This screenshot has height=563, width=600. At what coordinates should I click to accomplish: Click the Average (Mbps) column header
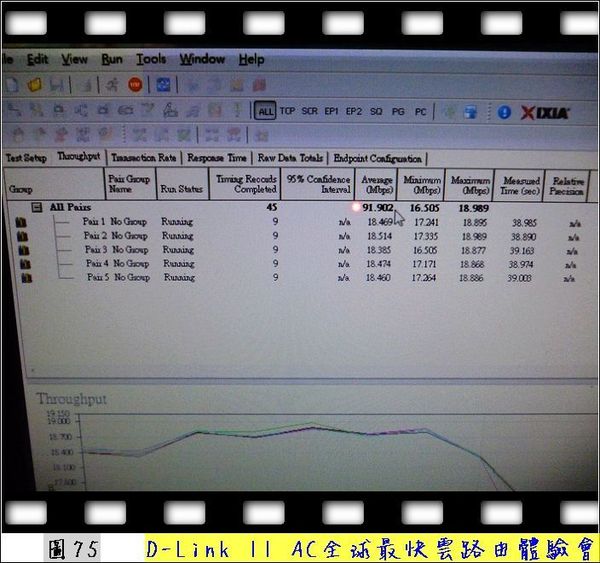pyautogui.click(x=376, y=184)
